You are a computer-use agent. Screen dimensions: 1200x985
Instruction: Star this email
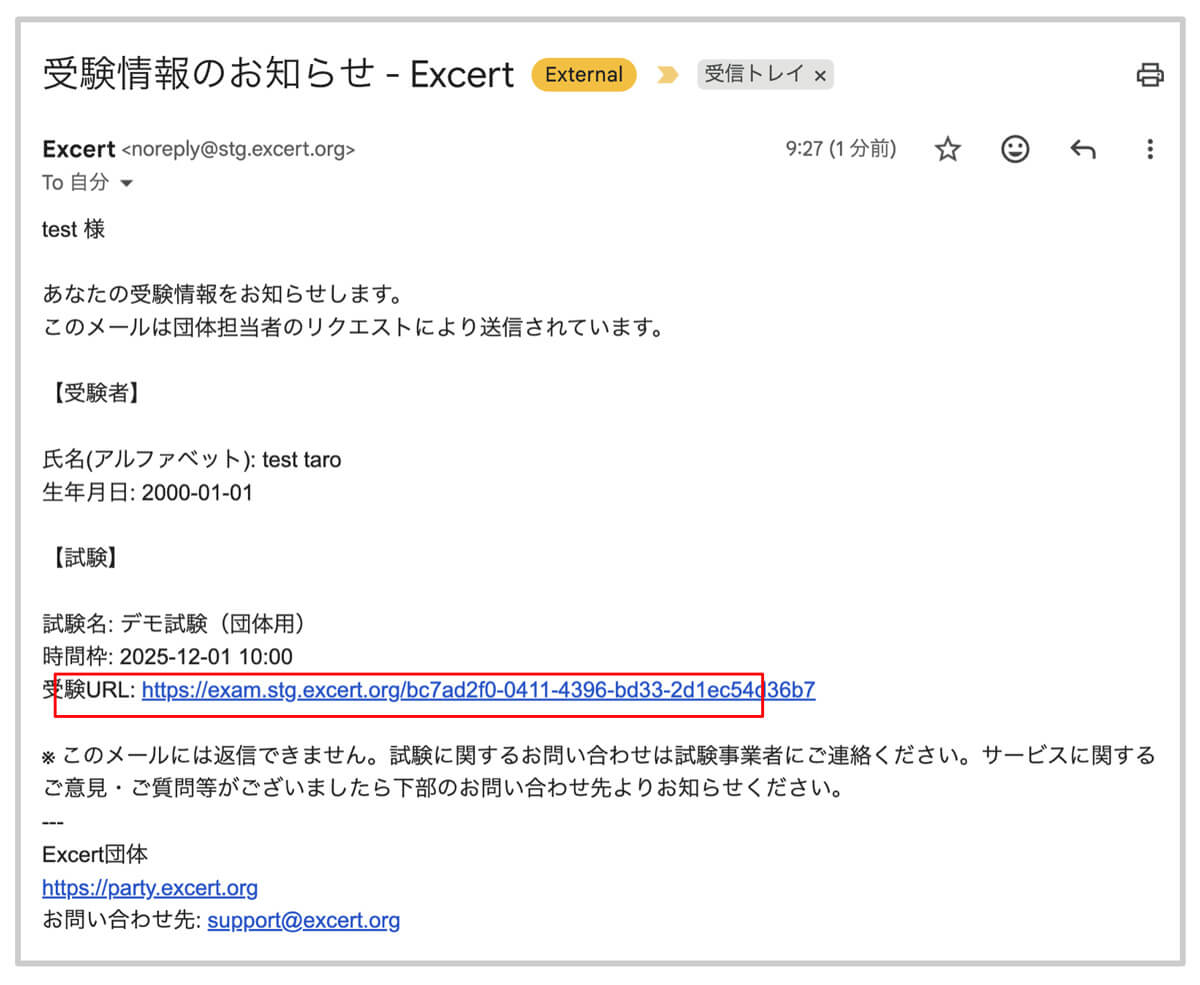[x=947, y=150]
